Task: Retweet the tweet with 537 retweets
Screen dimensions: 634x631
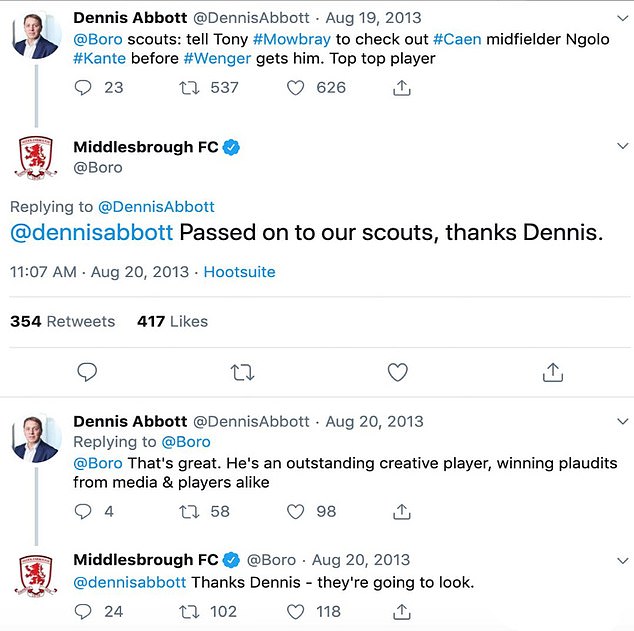Action: click(185, 87)
